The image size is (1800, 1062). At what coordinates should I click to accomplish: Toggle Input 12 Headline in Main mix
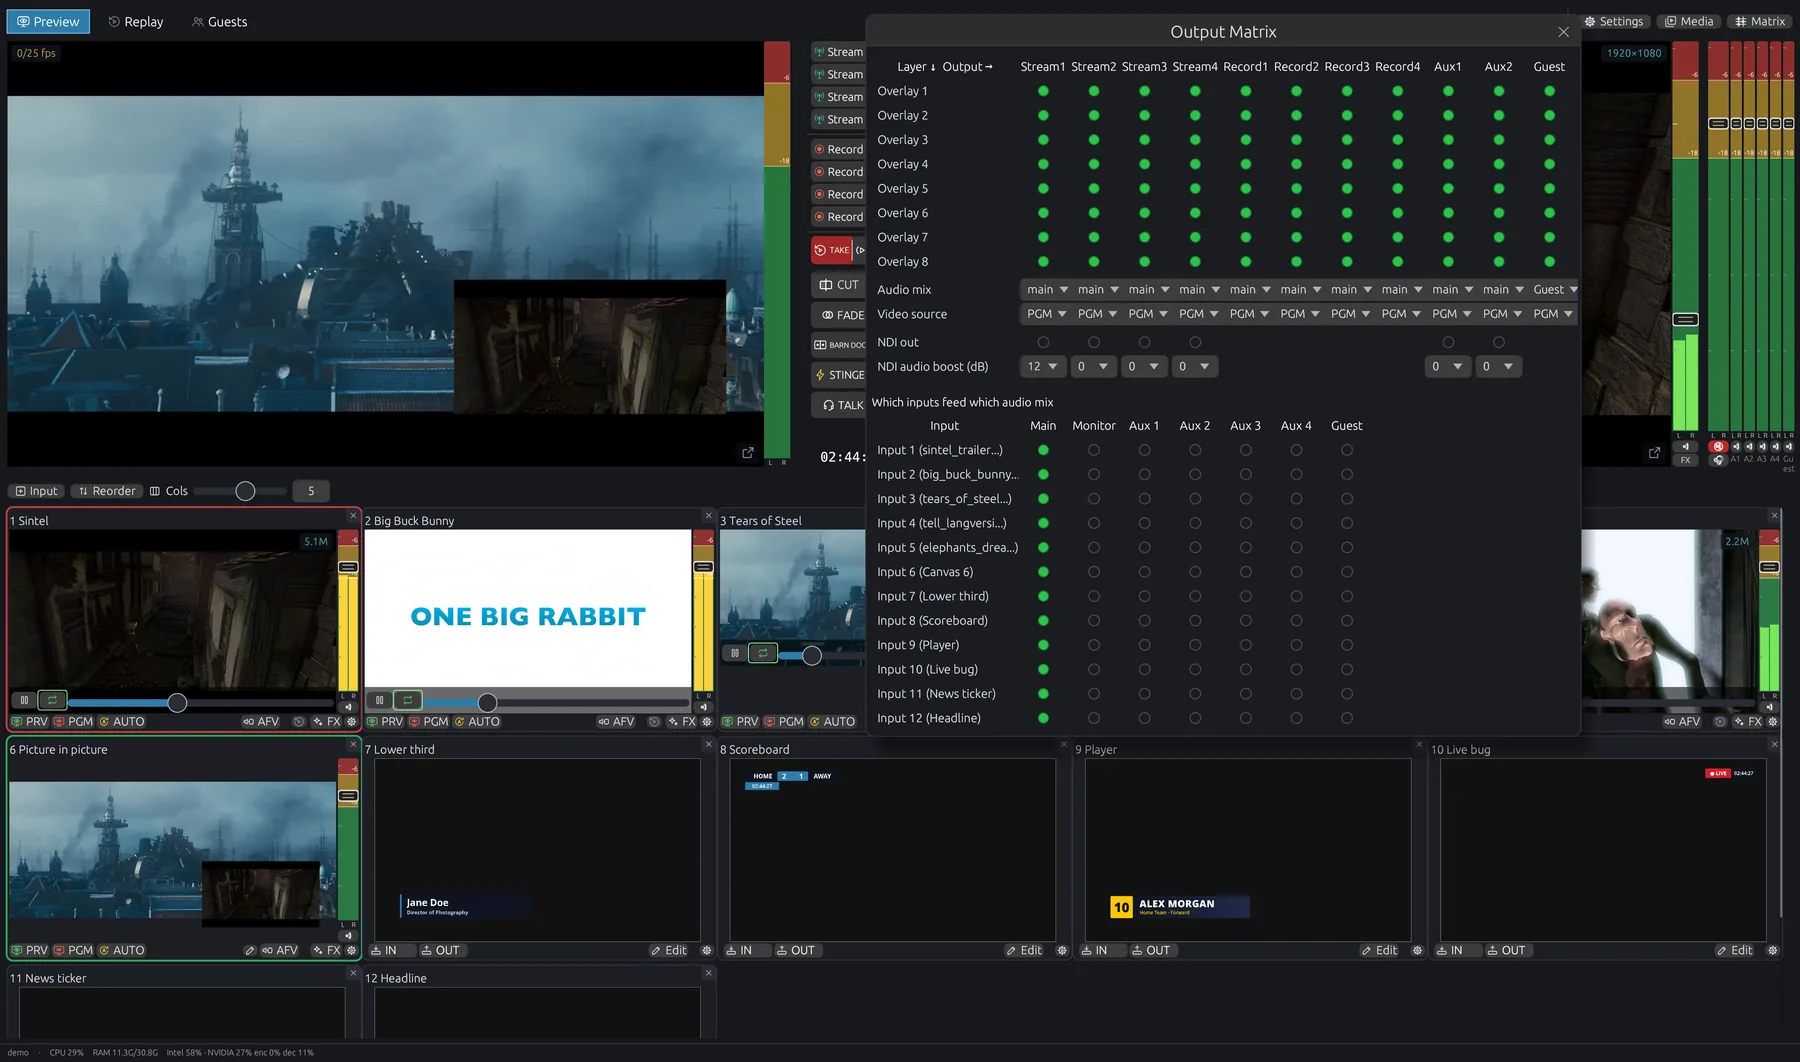(x=1043, y=718)
